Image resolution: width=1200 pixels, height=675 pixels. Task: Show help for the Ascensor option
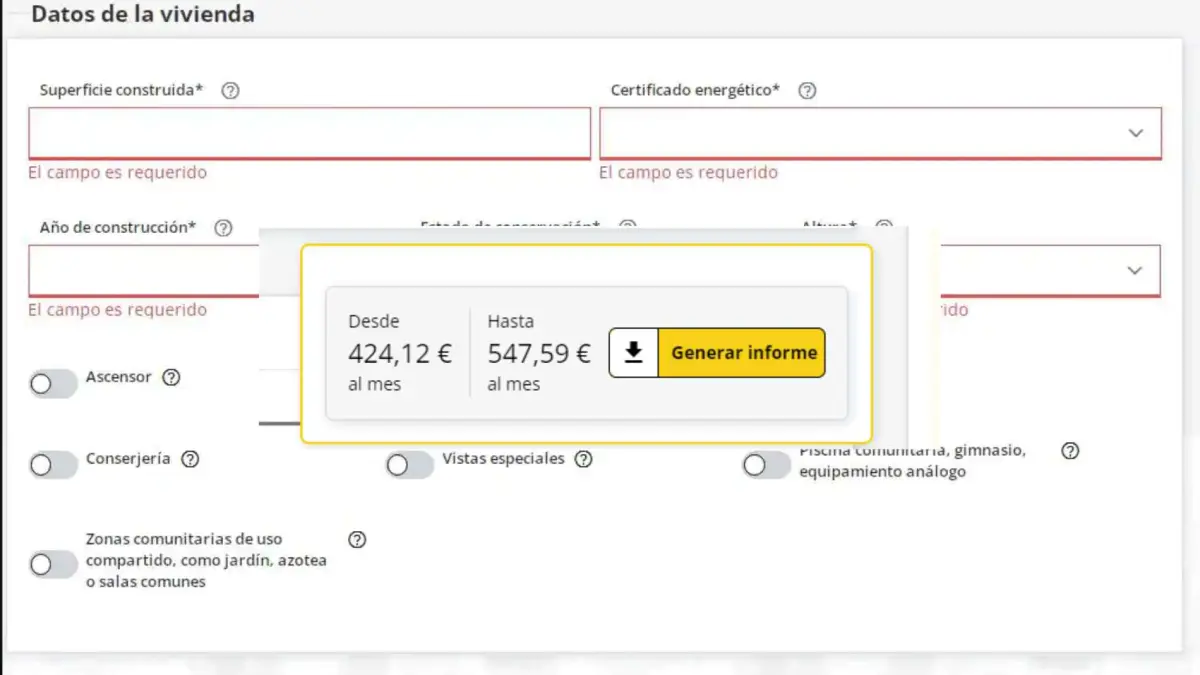(171, 378)
